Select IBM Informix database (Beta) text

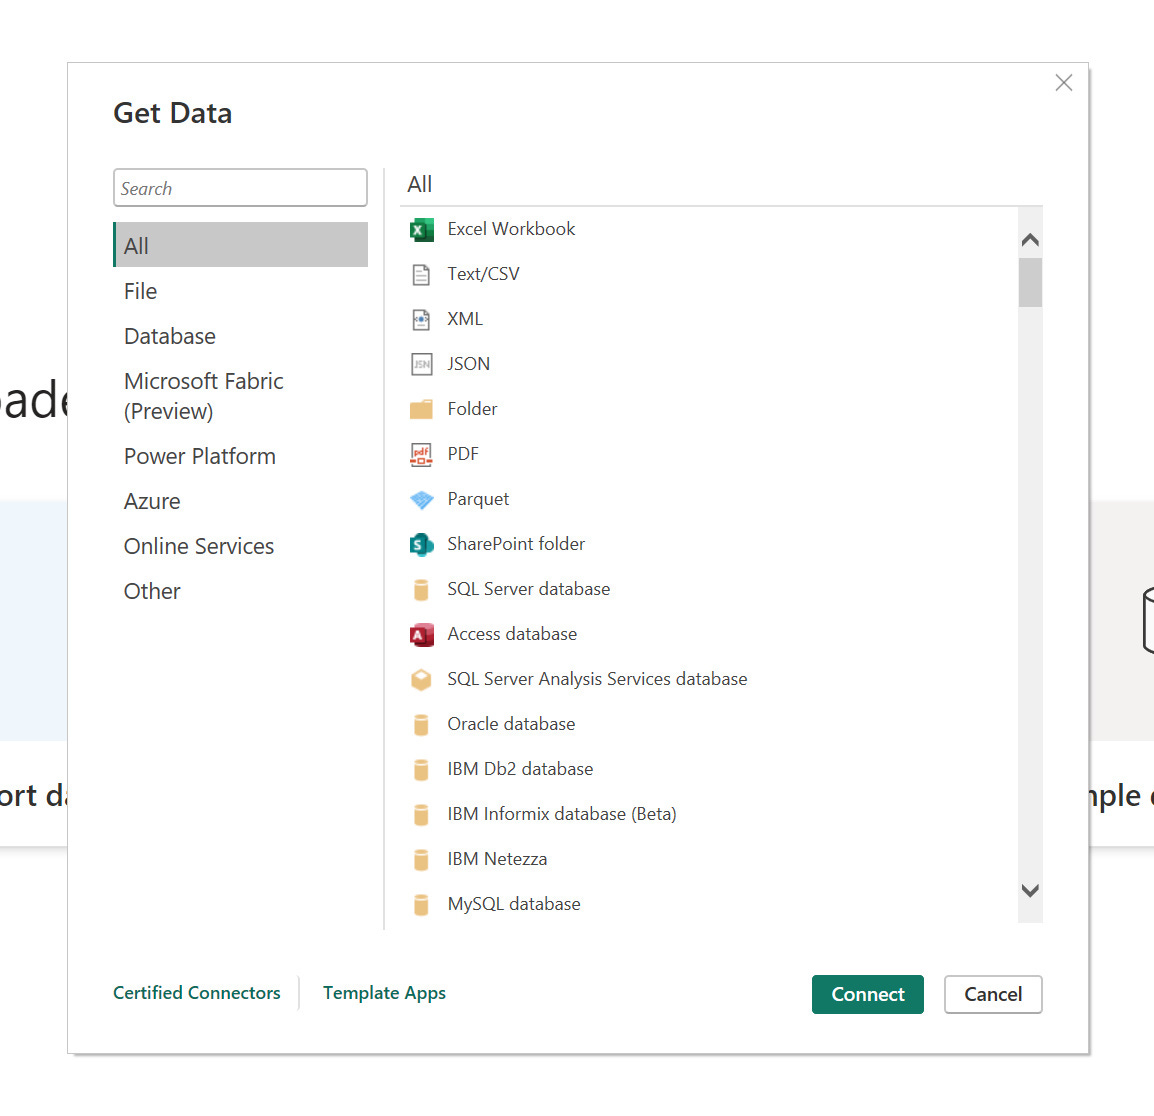coord(562,813)
